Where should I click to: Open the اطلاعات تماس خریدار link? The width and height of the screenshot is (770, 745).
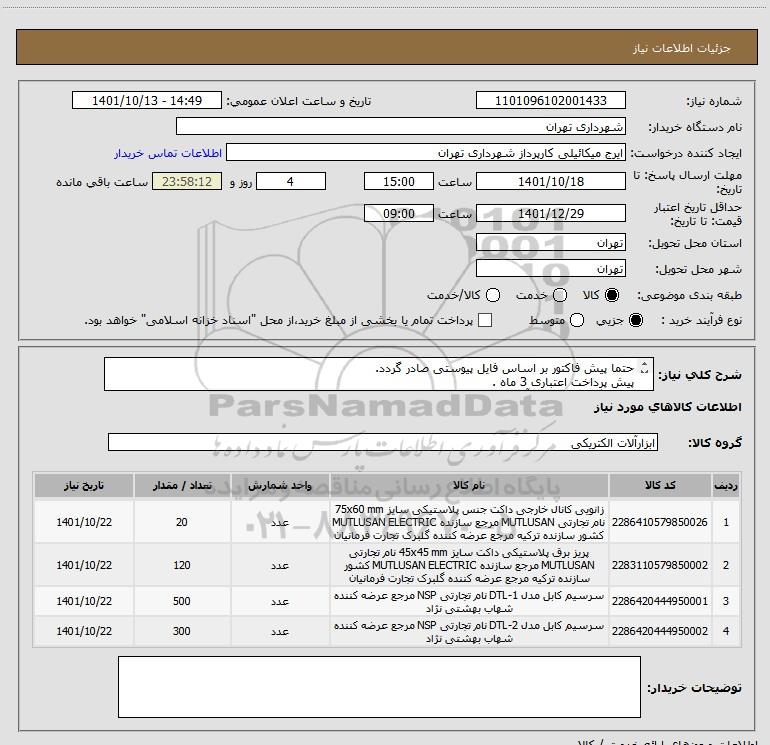pyautogui.click(x=168, y=153)
